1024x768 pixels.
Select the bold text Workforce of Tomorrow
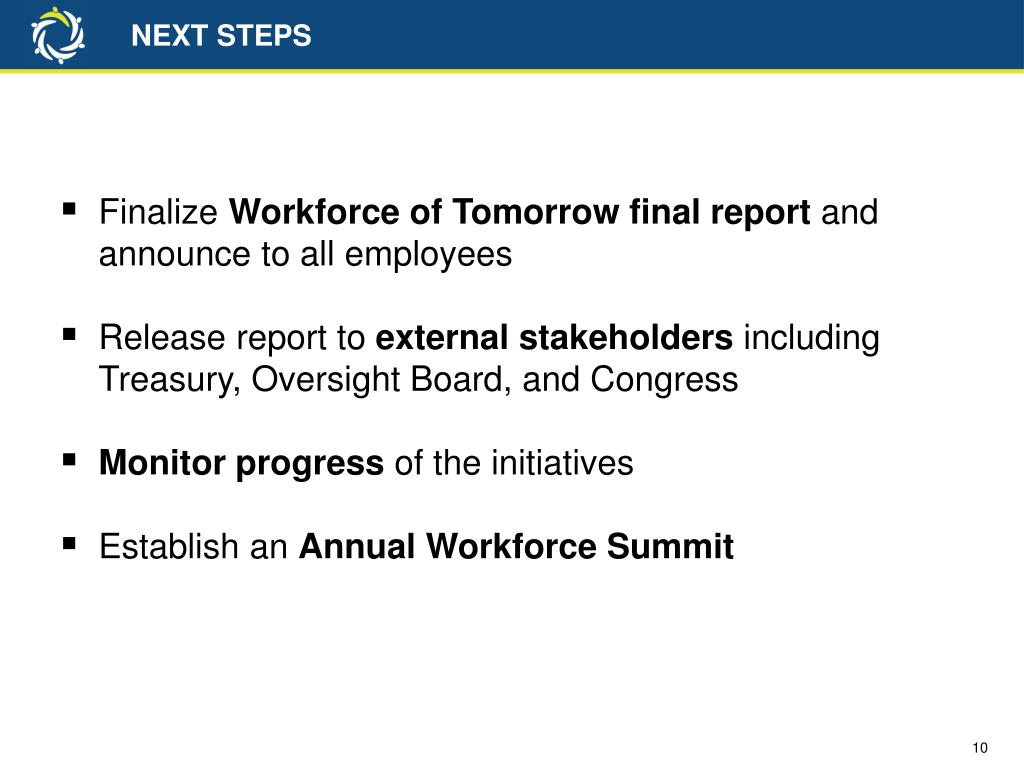423,212
